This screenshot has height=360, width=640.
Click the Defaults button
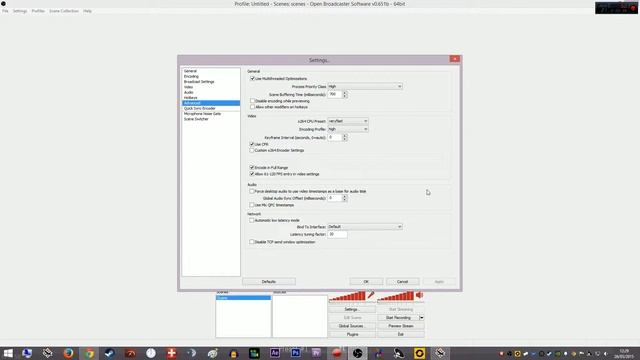[269, 282]
